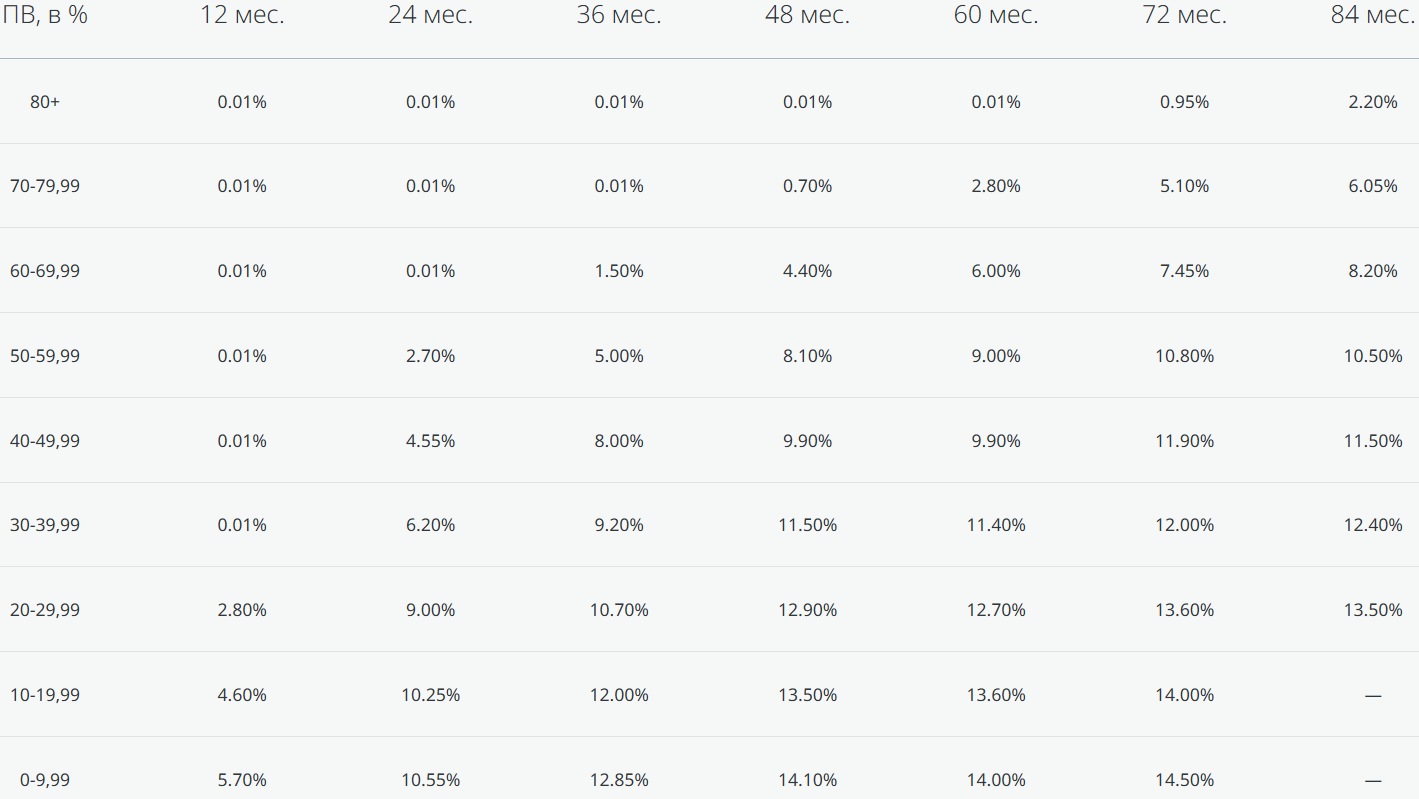Image resolution: width=1419 pixels, height=799 pixels.
Task: Click the dash in the 10-19,99 row
Action: click(1373, 695)
